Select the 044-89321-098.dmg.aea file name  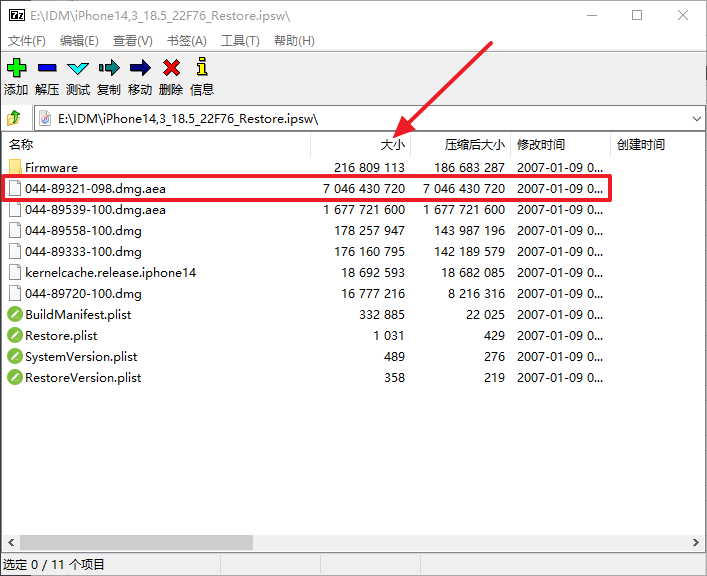[x=95, y=189]
